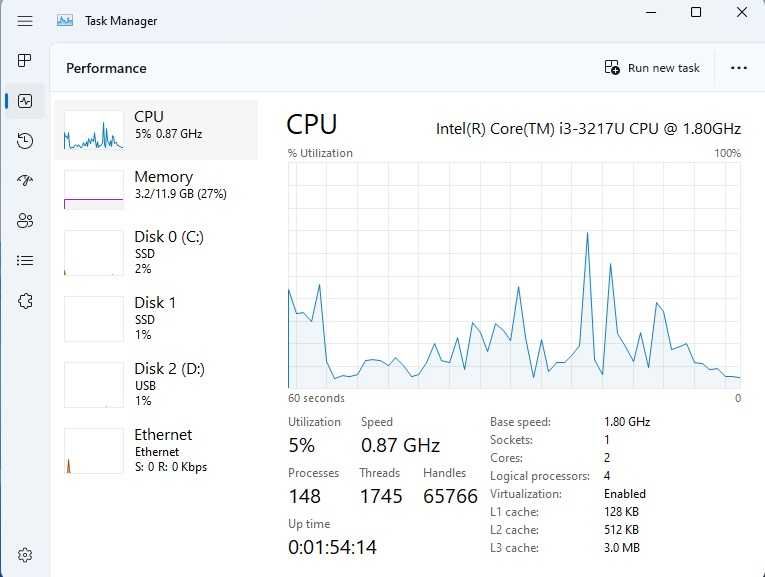Open the App history page icon
Image resolution: width=765 pixels, height=577 pixels.
point(25,141)
